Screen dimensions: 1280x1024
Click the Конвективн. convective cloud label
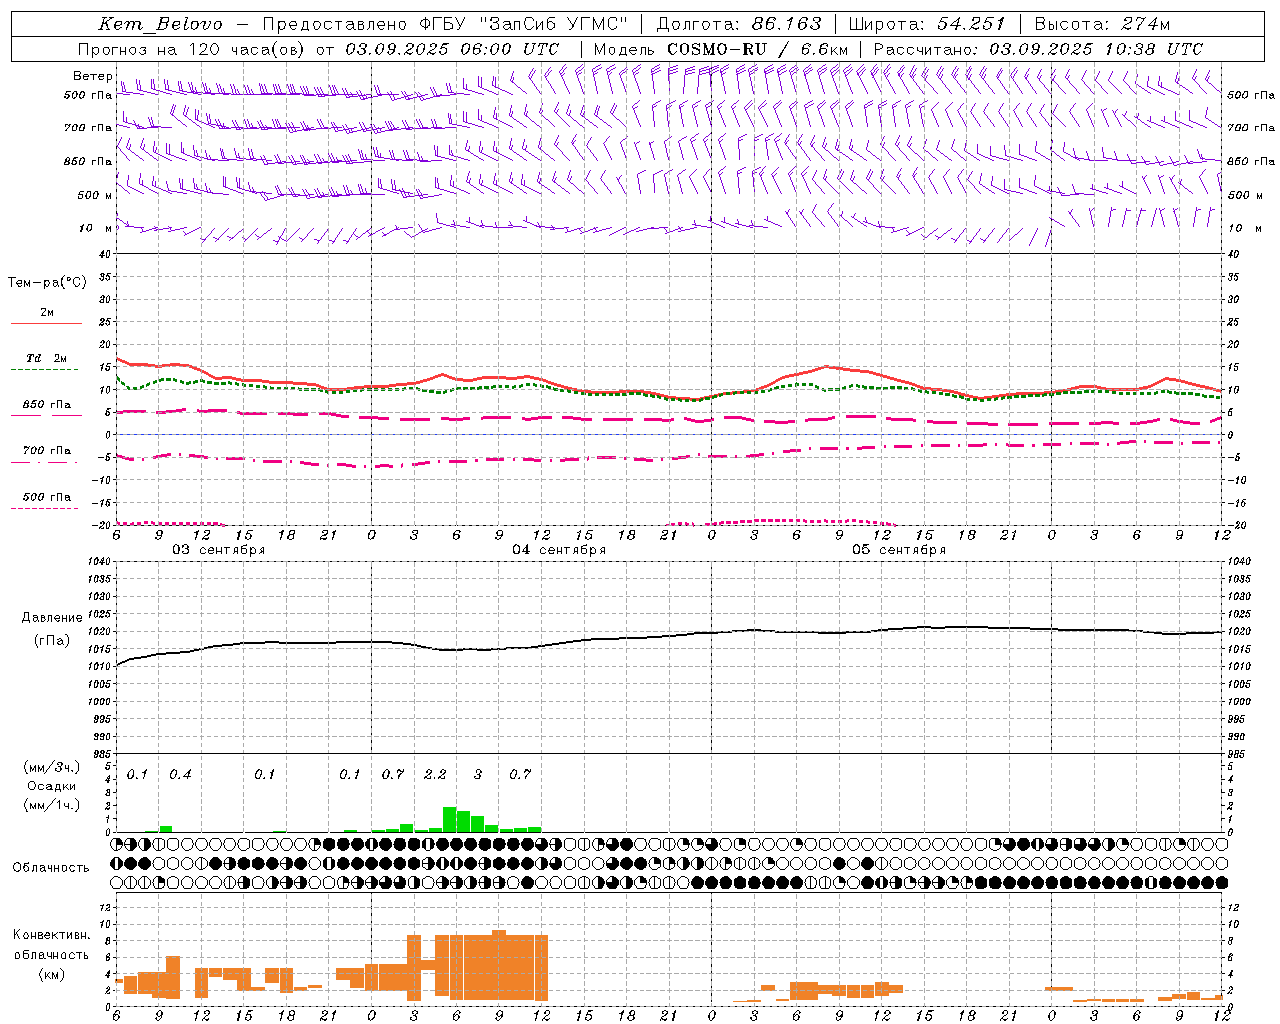coord(51,935)
